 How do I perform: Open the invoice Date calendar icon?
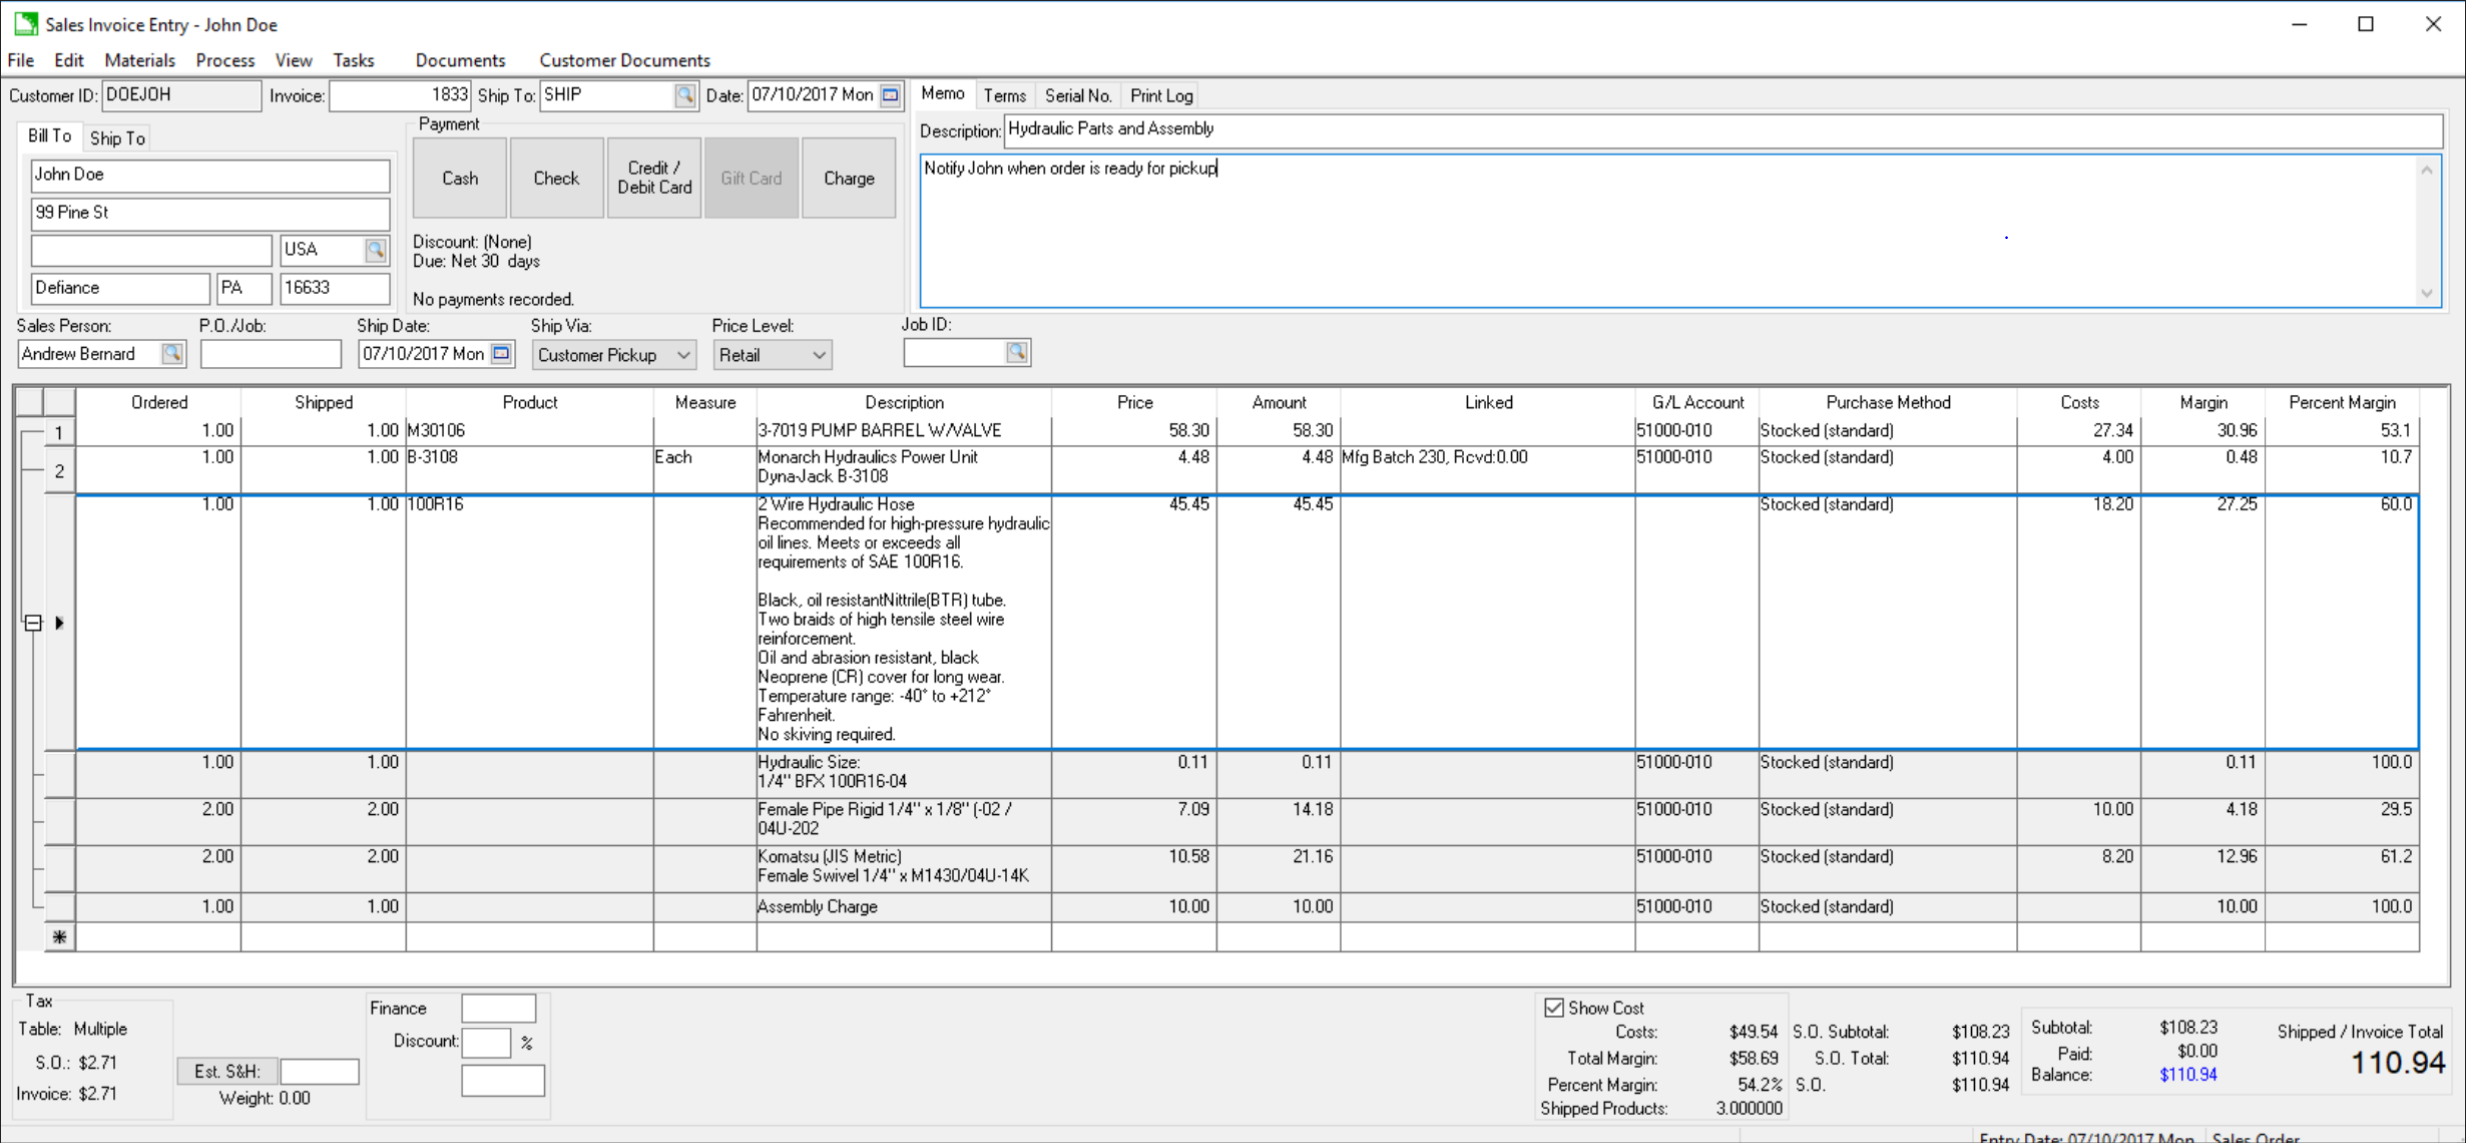pos(890,96)
